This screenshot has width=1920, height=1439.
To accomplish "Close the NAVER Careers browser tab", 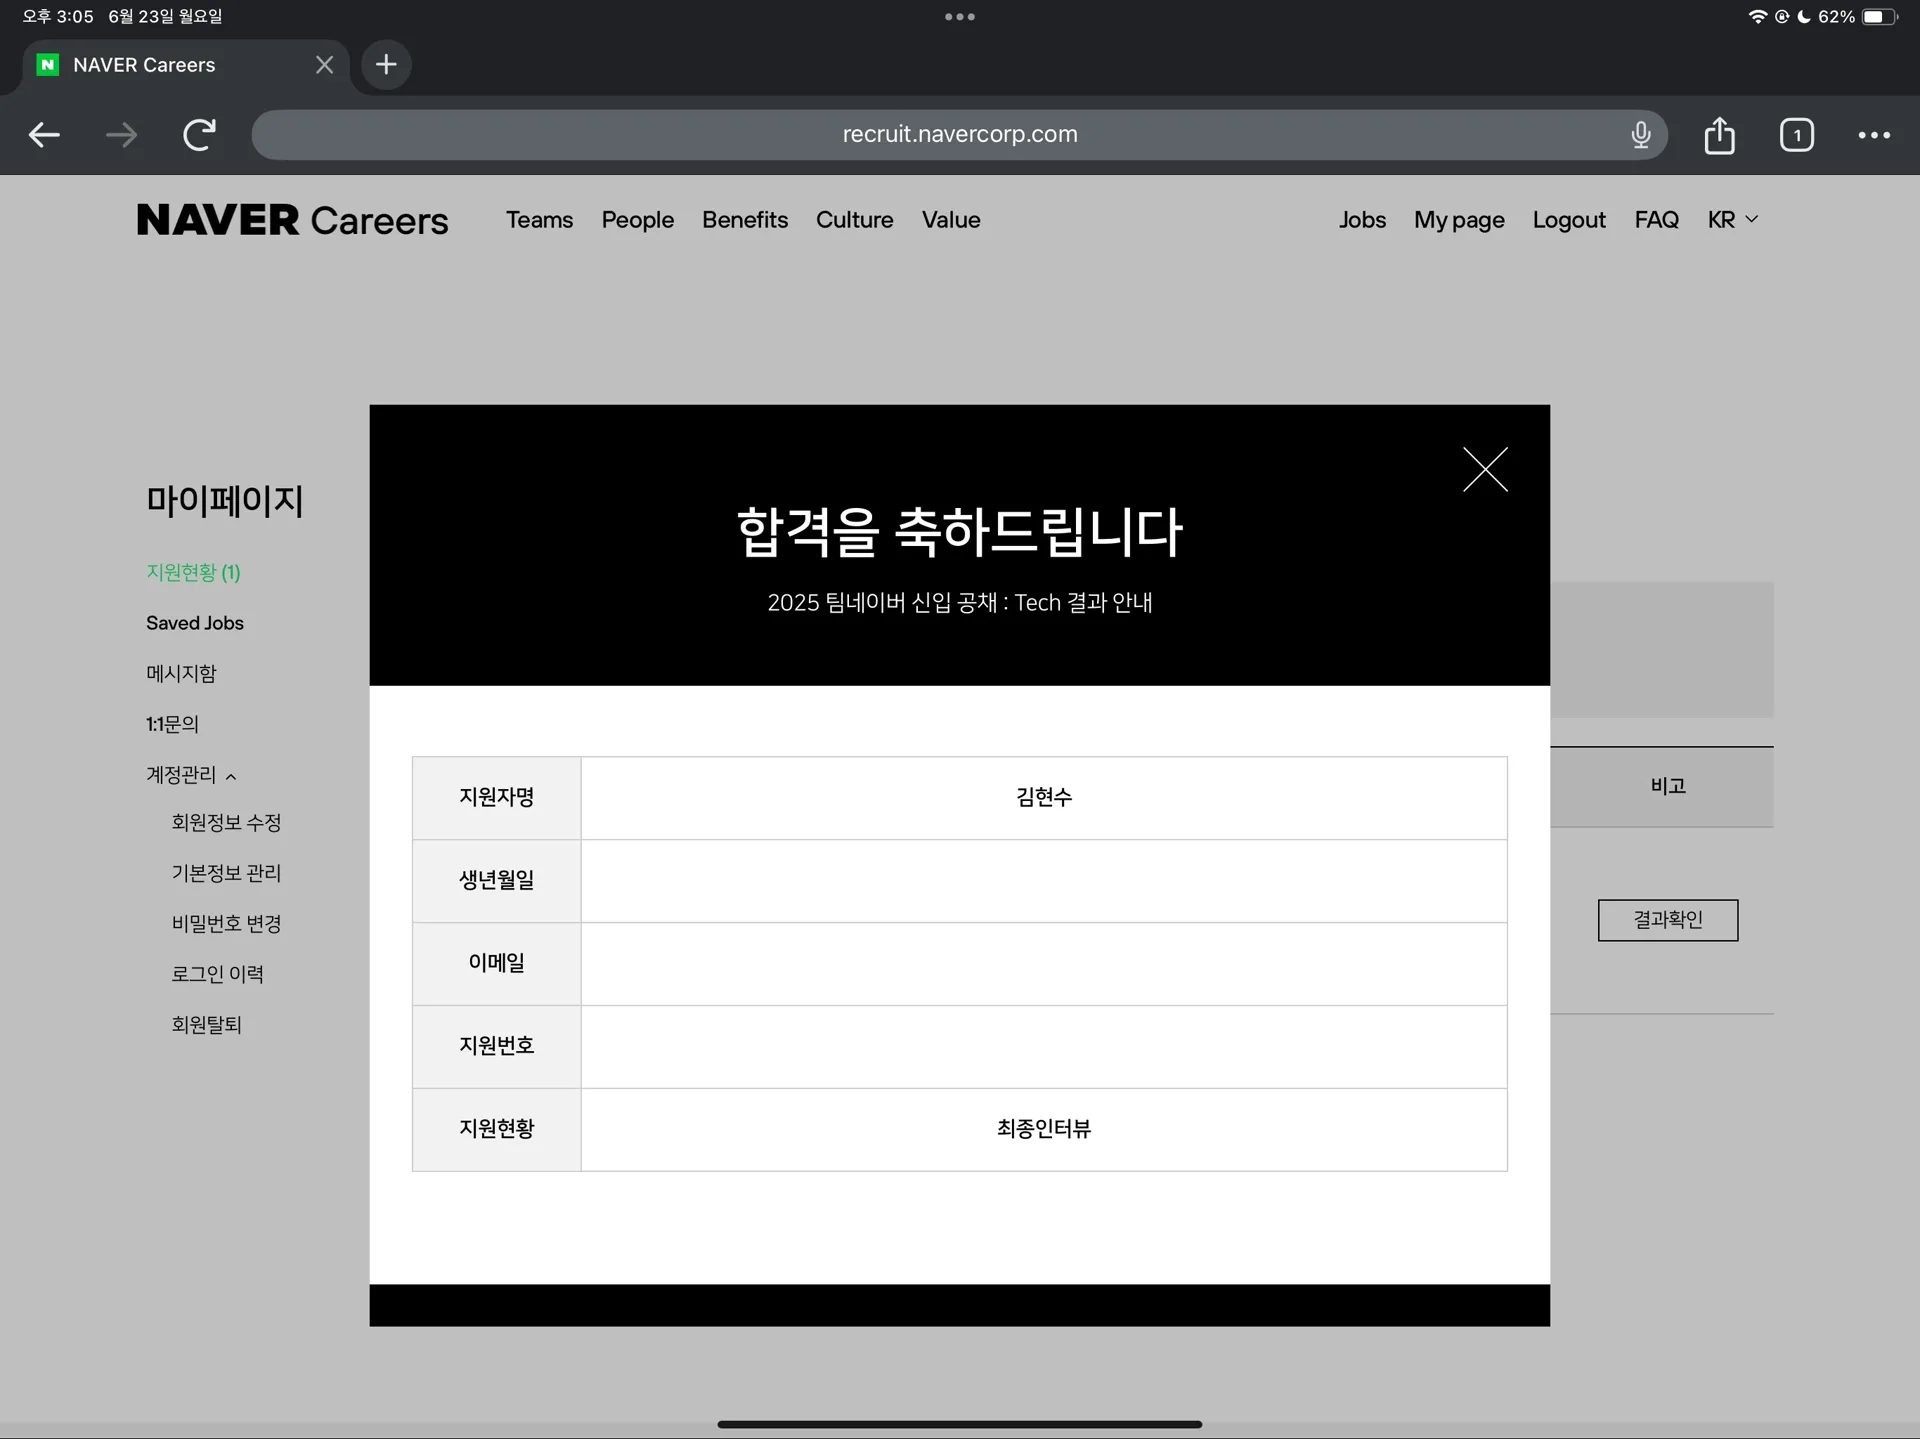I will point(324,65).
